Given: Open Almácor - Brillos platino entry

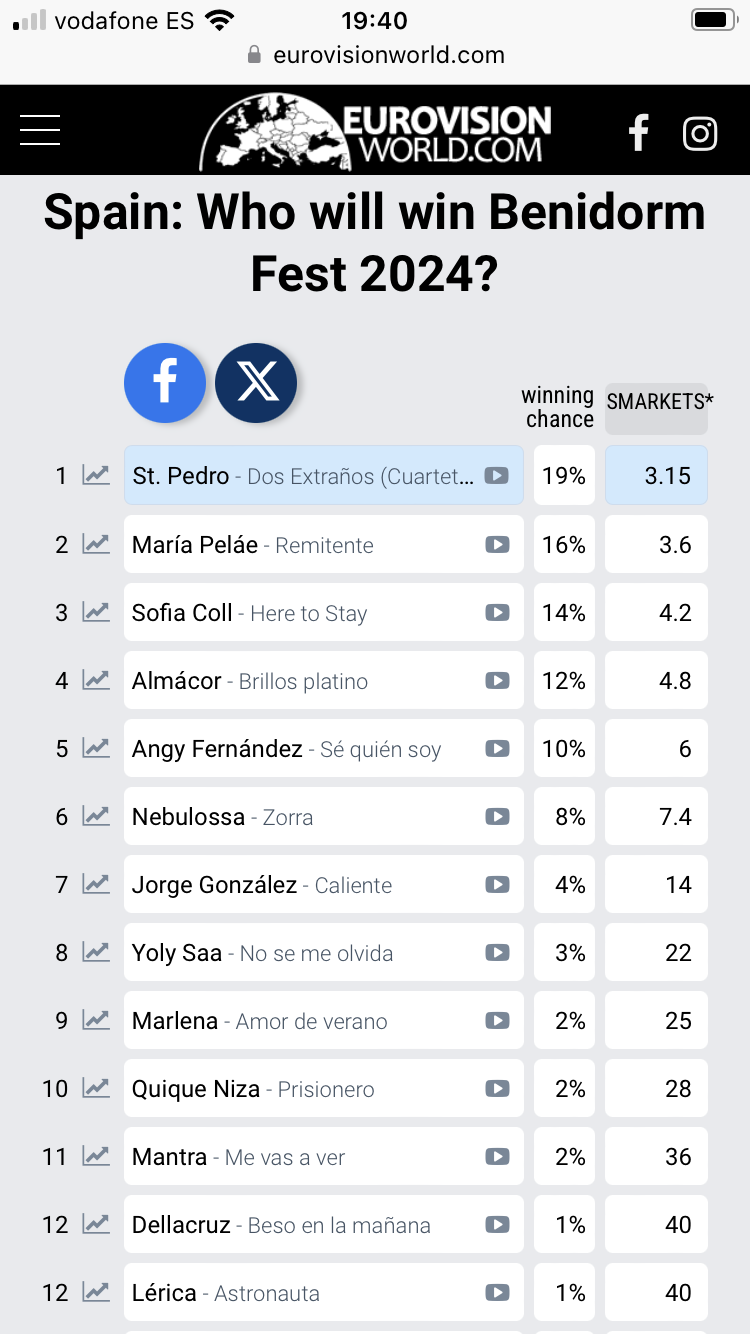Looking at the screenshot, I should (x=323, y=680).
